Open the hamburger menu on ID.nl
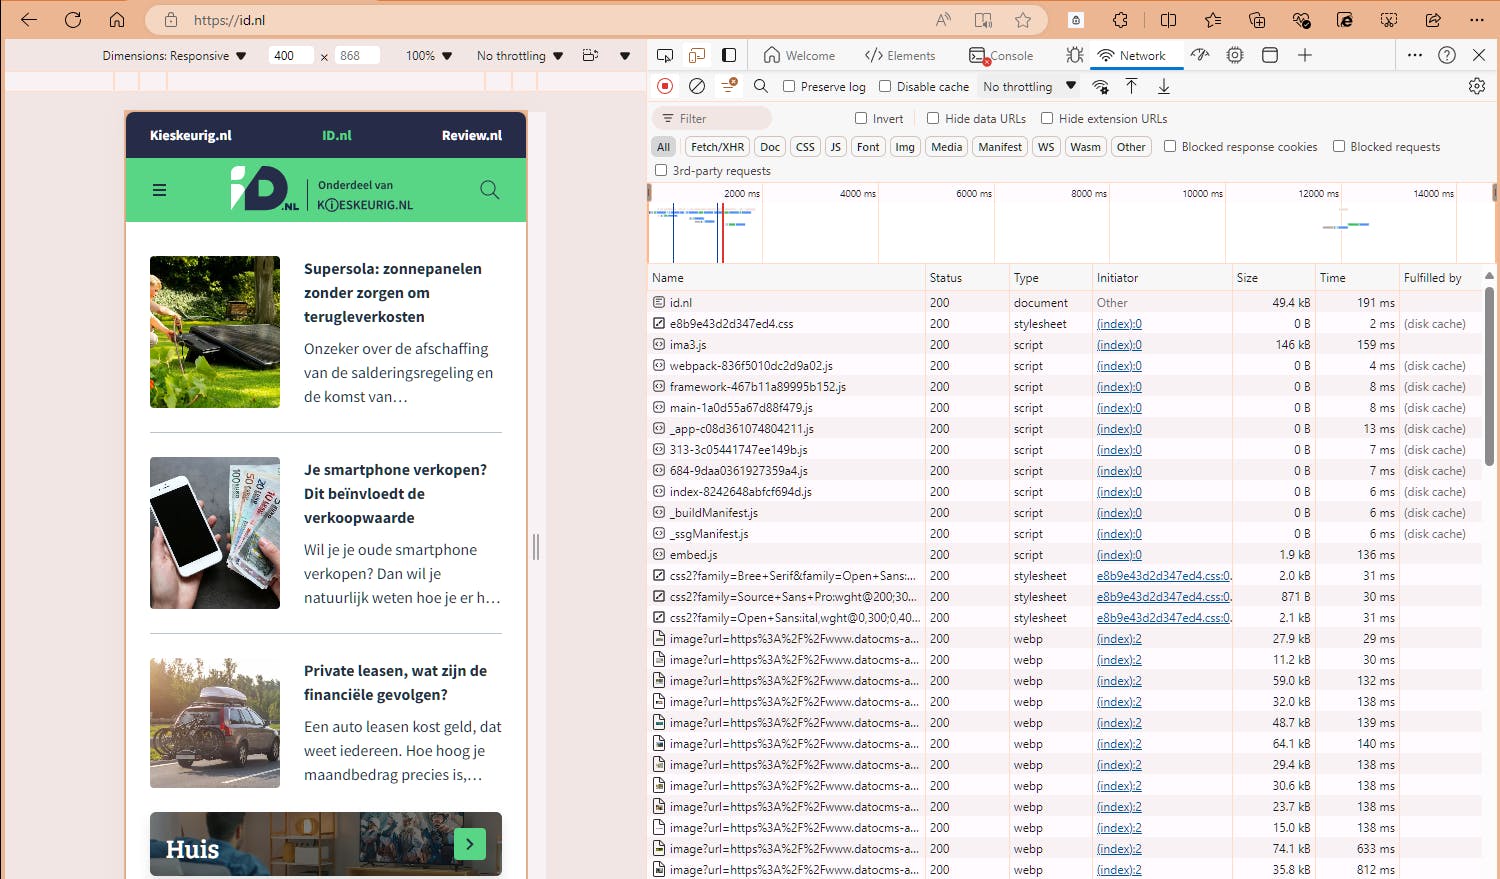The height and width of the screenshot is (879, 1500). (x=159, y=190)
